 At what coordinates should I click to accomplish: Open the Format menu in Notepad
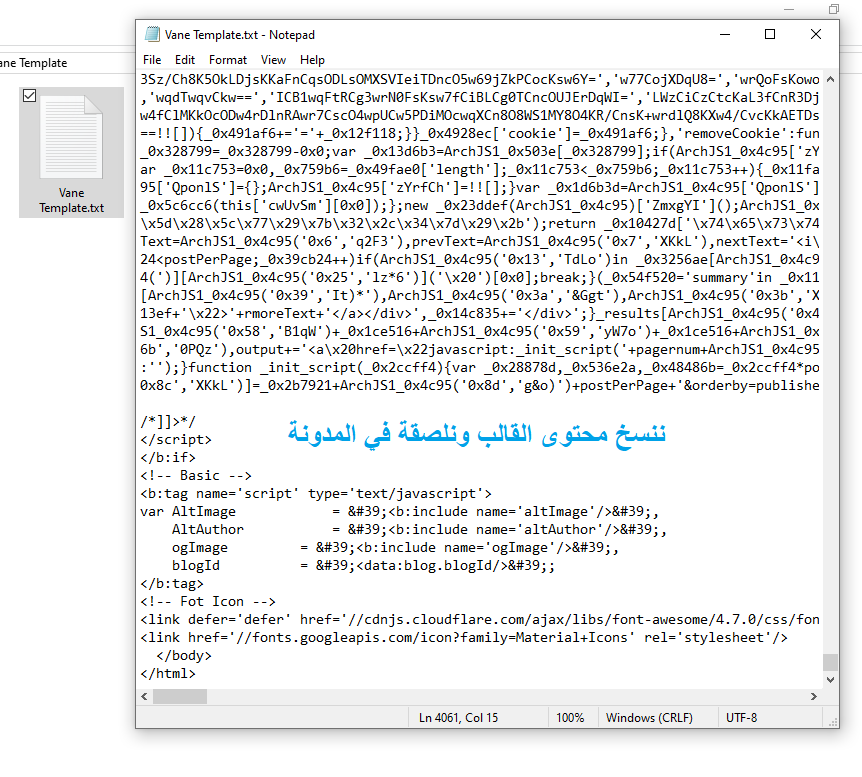tap(228, 60)
